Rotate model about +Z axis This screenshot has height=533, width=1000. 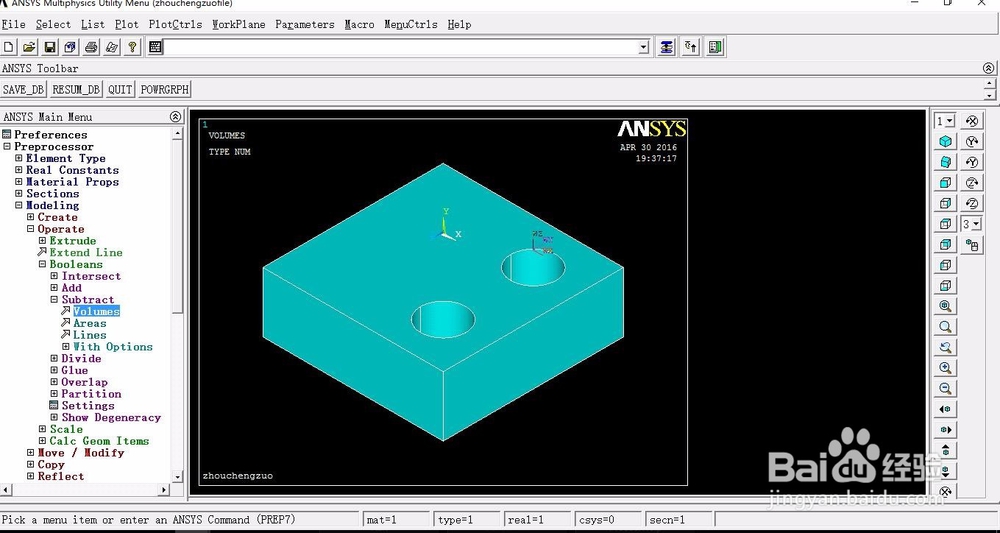pyautogui.click(x=971, y=182)
